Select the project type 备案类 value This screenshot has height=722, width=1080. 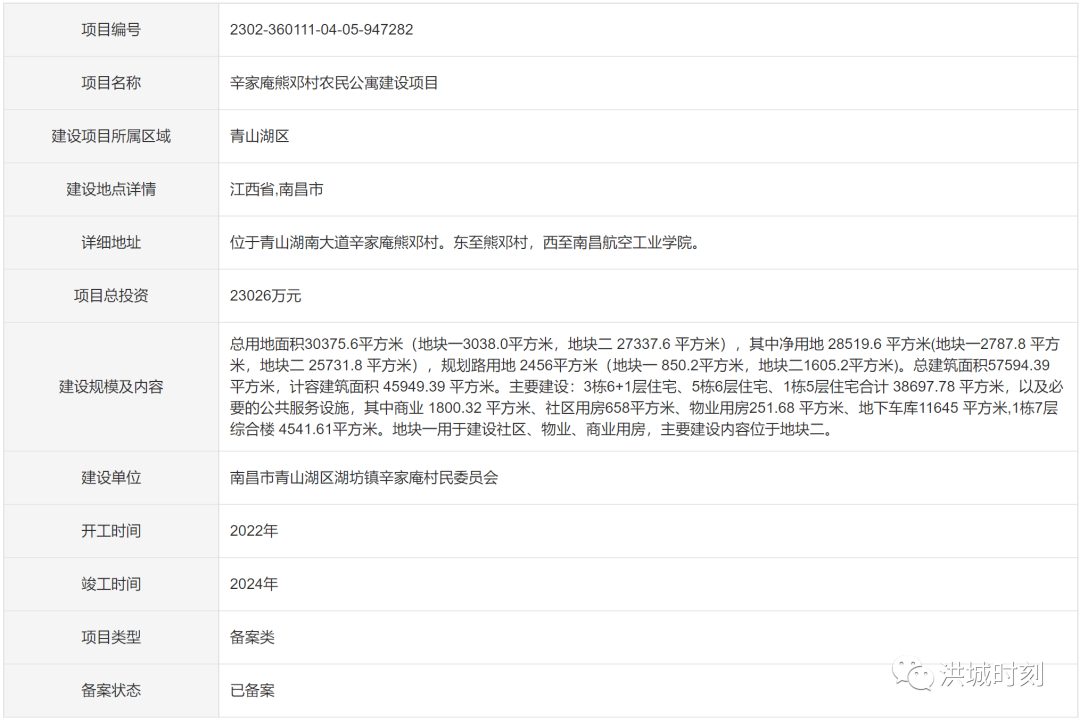[x=250, y=637]
